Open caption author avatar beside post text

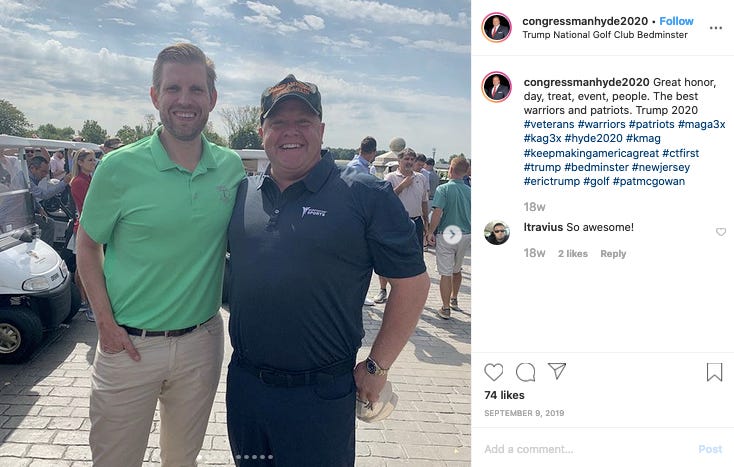497,87
